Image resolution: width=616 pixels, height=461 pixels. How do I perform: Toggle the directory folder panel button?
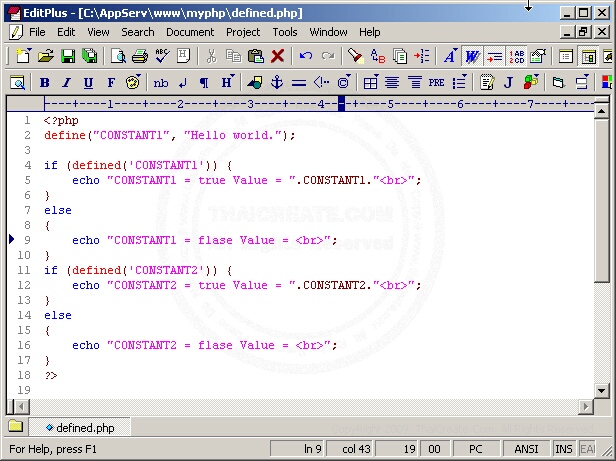(15, 427)
